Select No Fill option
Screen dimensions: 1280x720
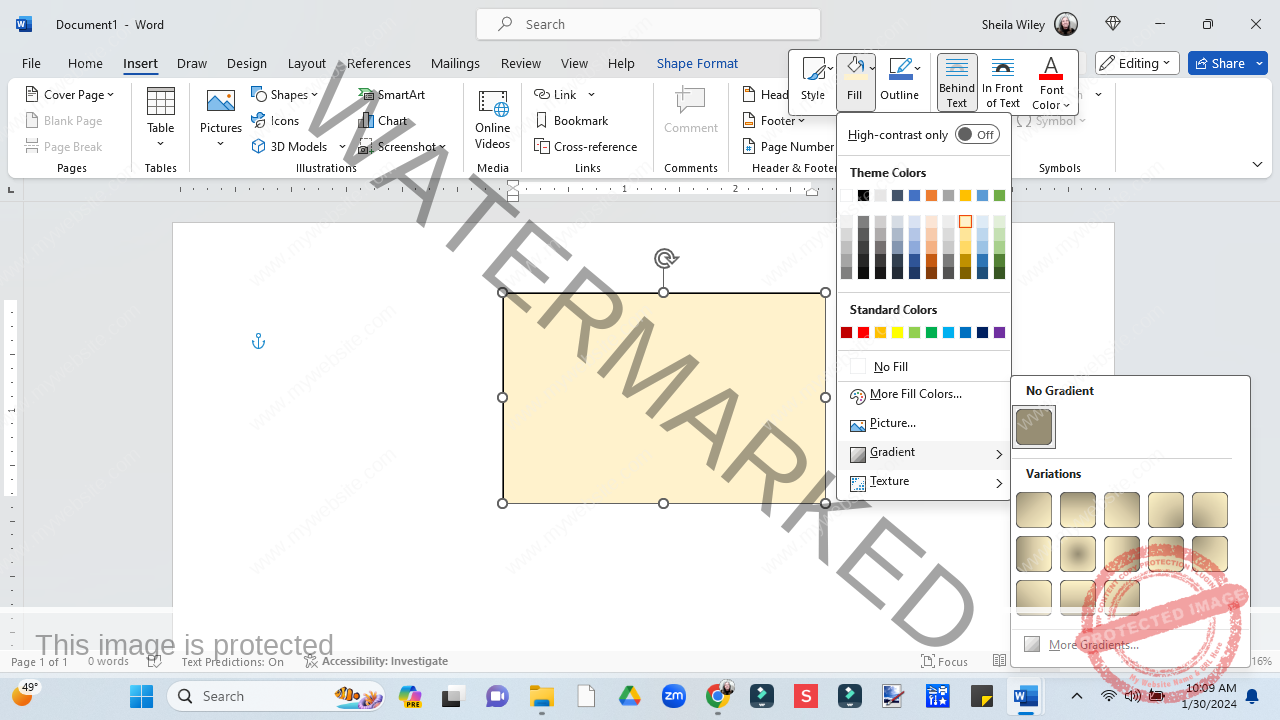pos(925,367)
